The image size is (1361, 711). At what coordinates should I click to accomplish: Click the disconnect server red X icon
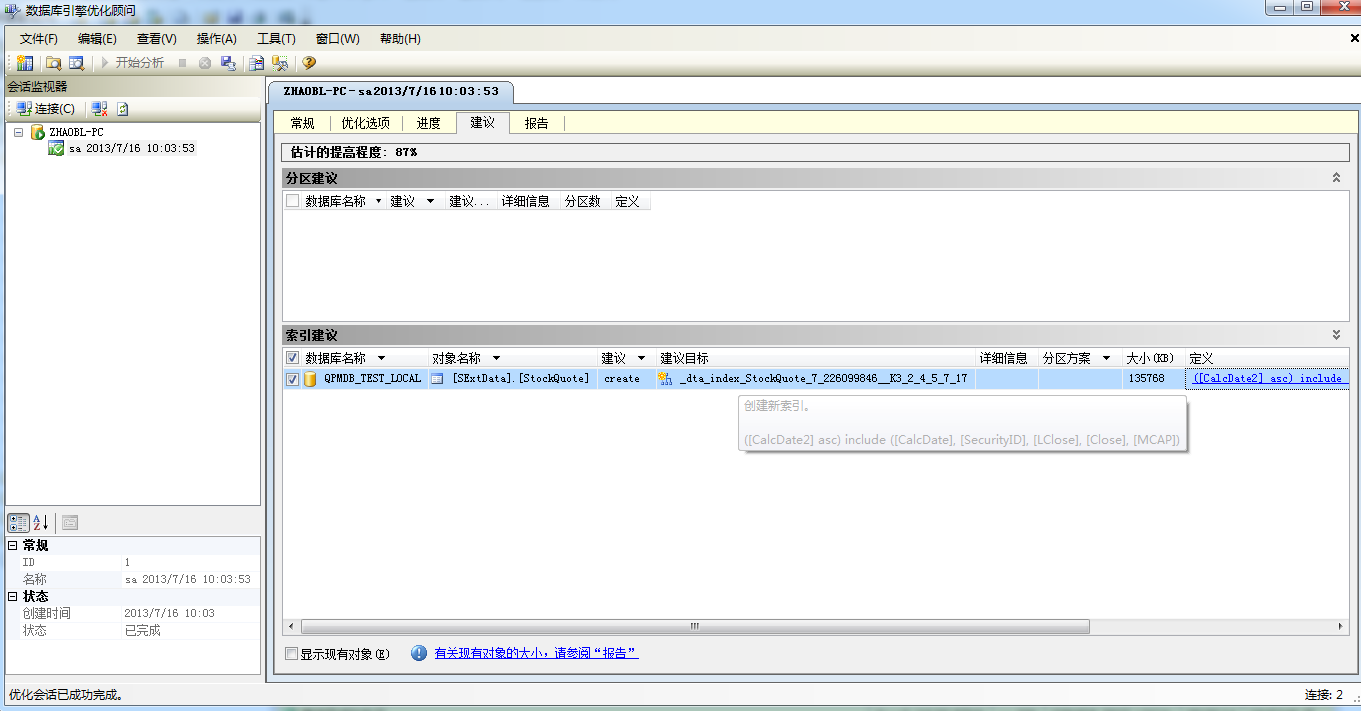coord(99,109)
